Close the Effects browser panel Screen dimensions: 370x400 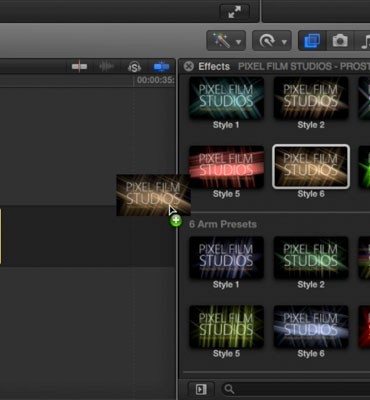(x=188, y=66)
